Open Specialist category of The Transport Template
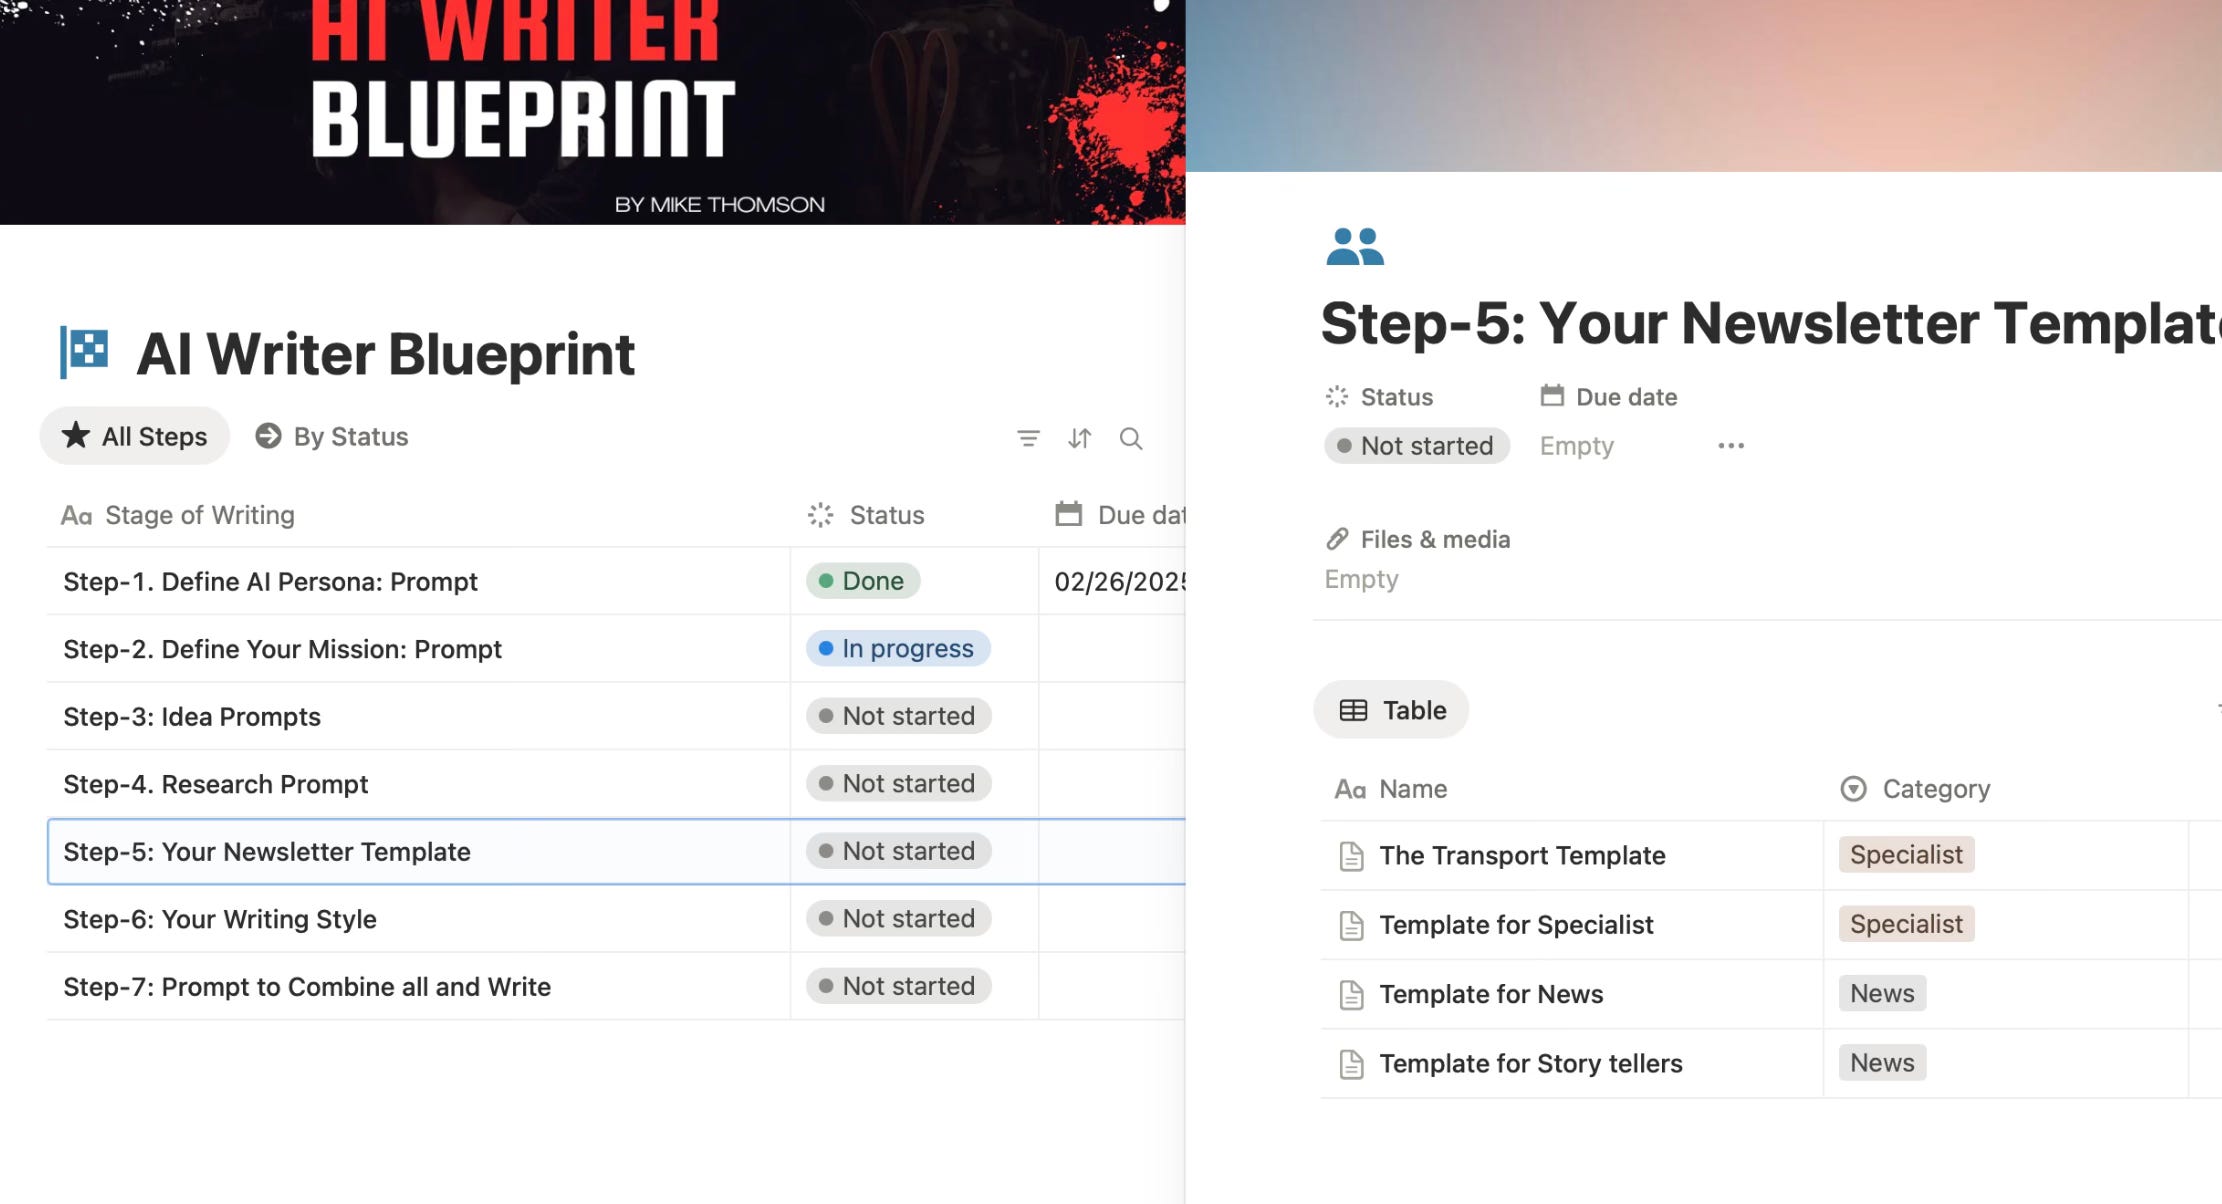The height and width of the screenshot is (1204, 2222). [1905, 855]
